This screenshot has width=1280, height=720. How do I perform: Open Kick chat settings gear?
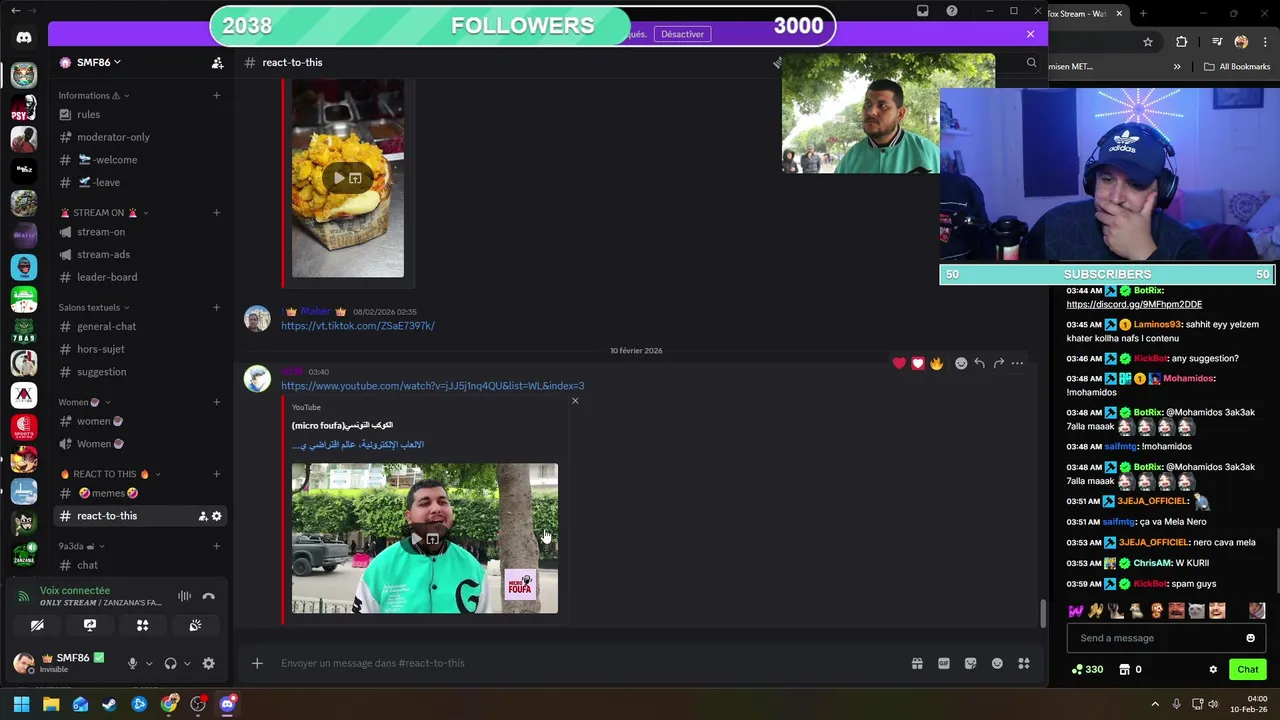coord(1213,670)
